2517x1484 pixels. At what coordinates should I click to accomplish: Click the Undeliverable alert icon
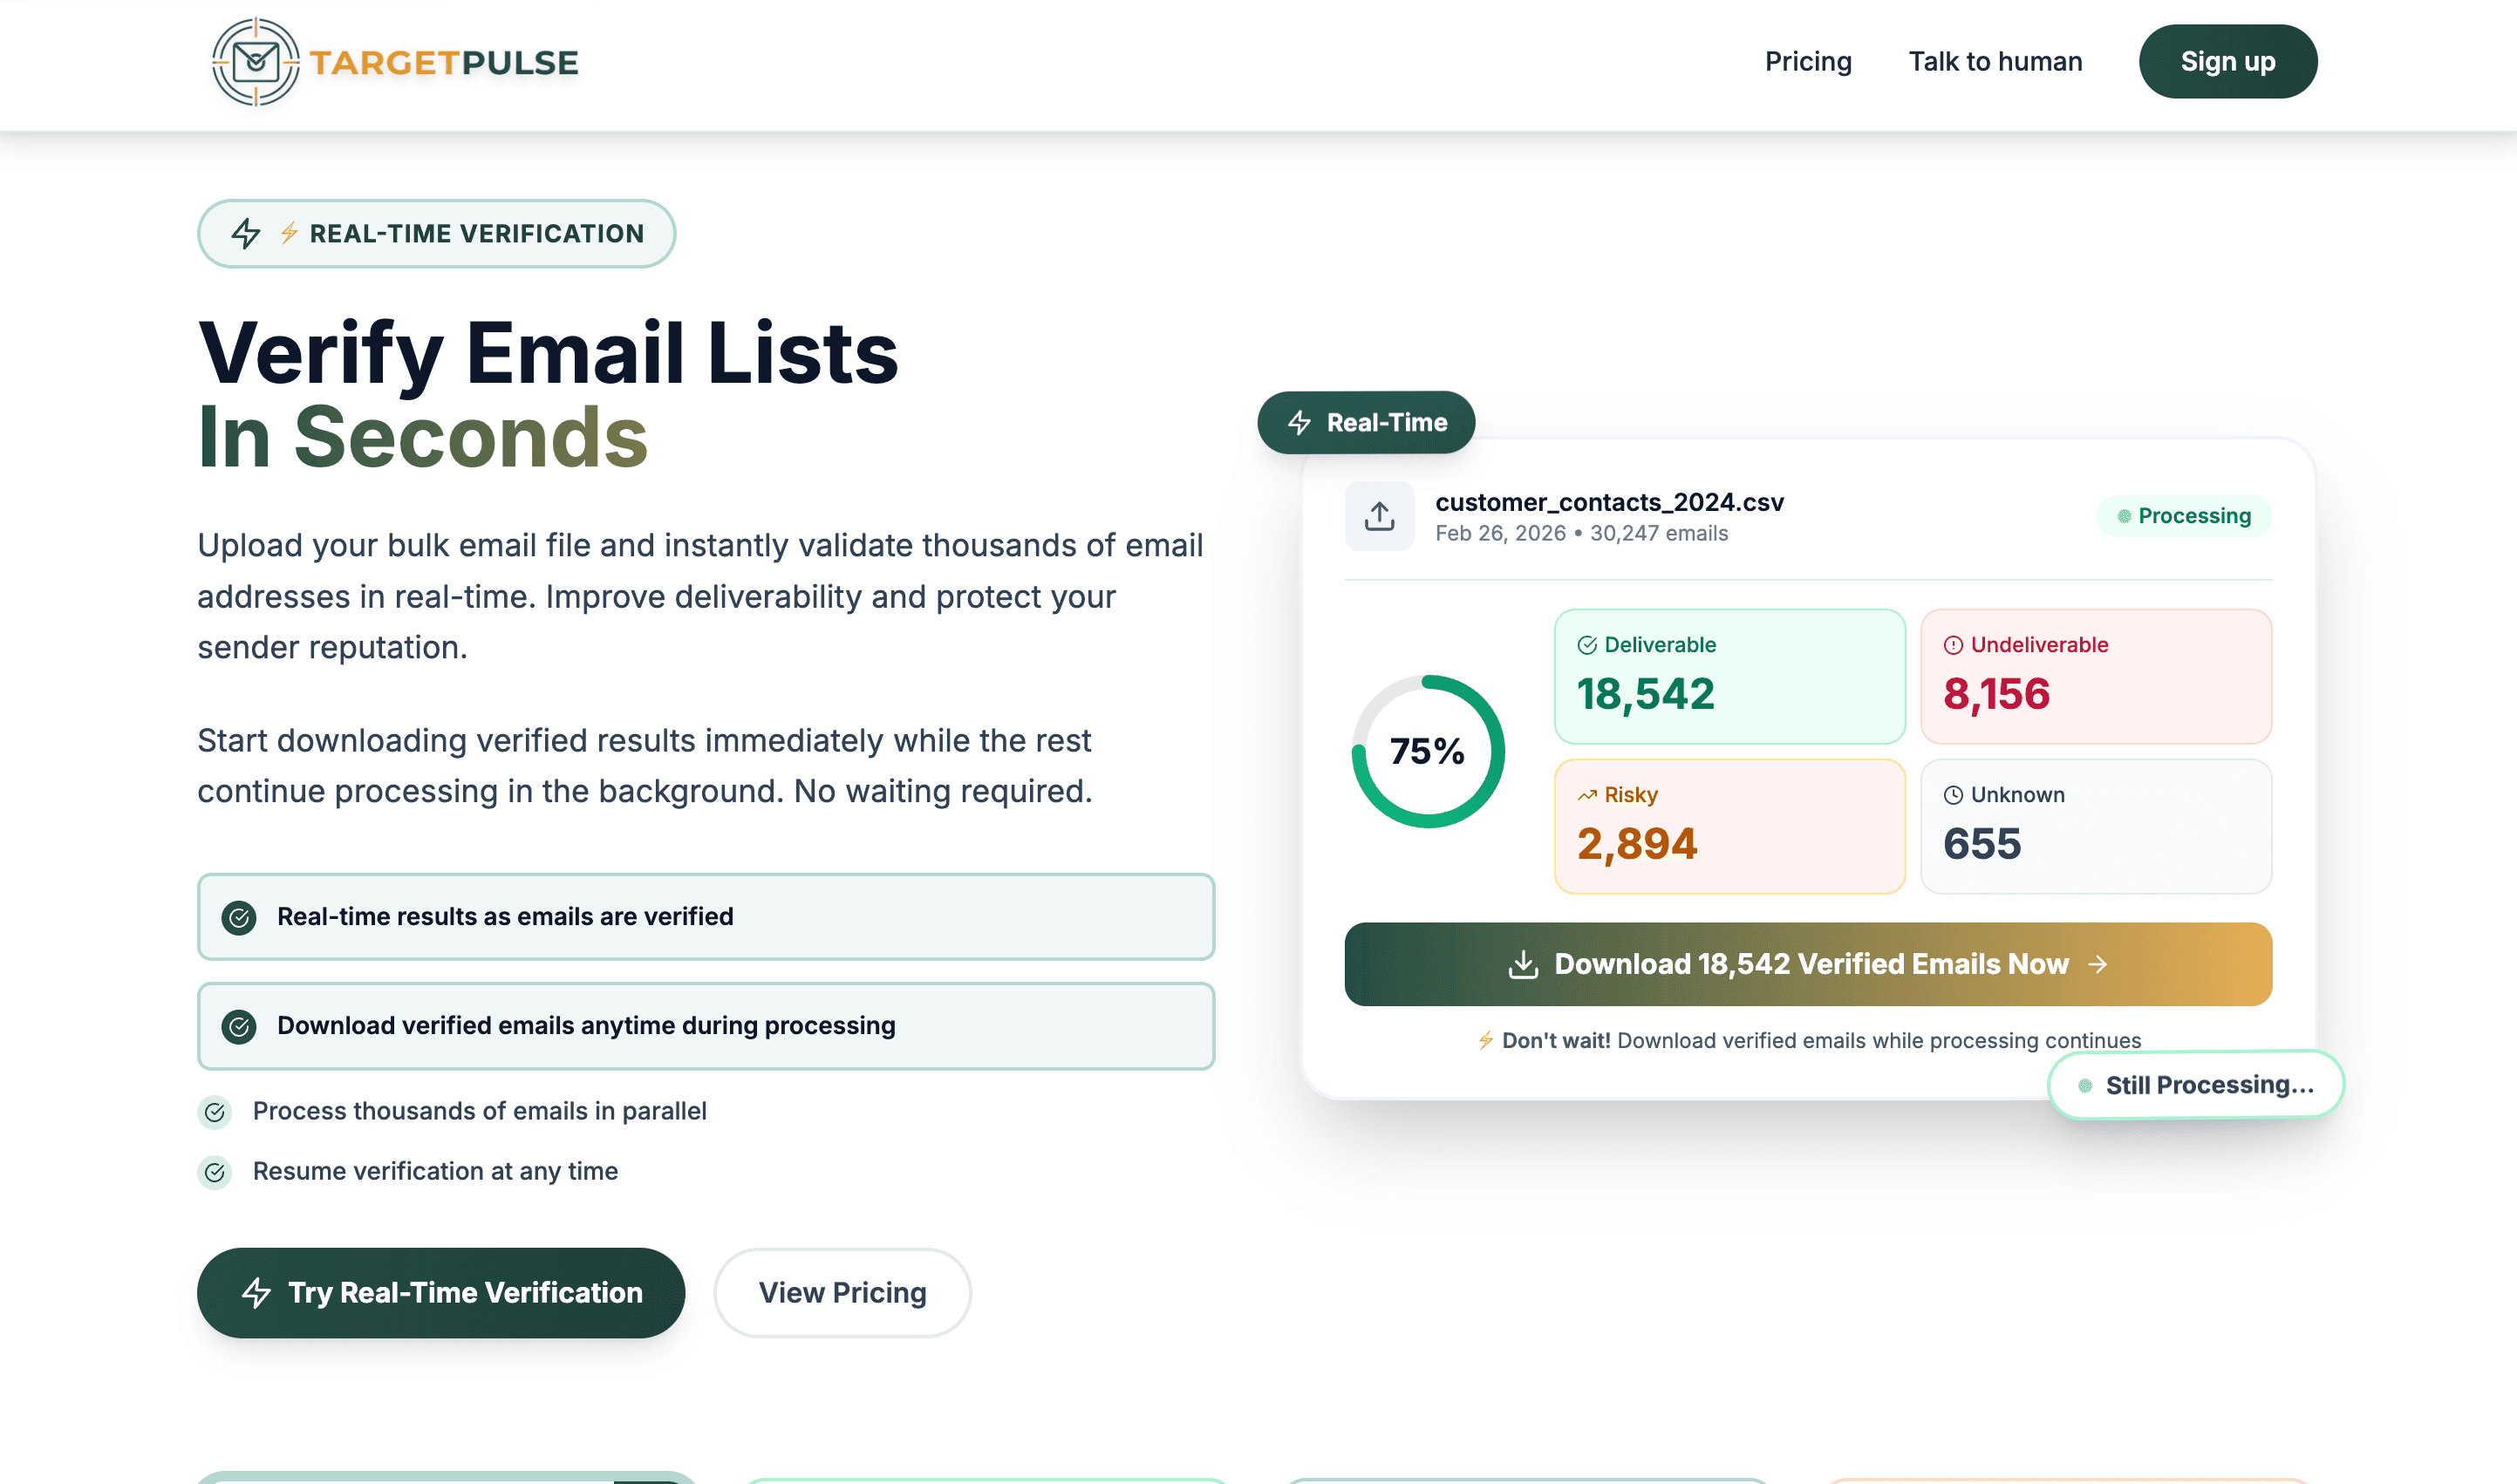point(1953,645)
